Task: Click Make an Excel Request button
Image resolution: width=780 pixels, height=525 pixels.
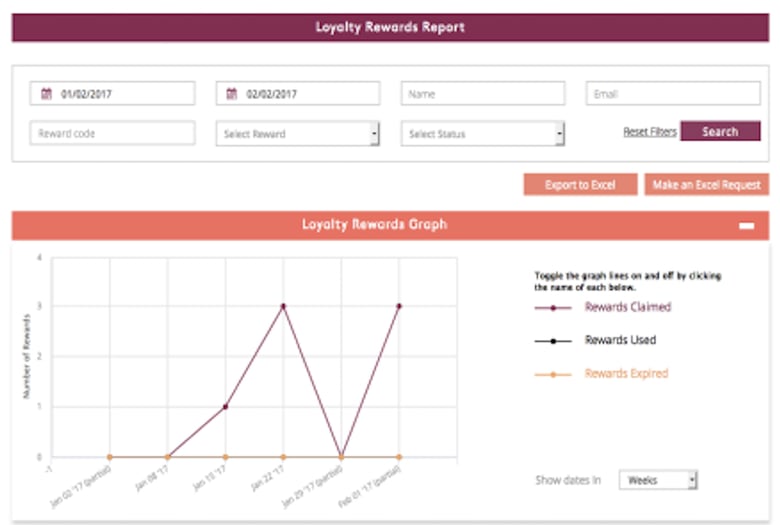Action: coord(707,185)
